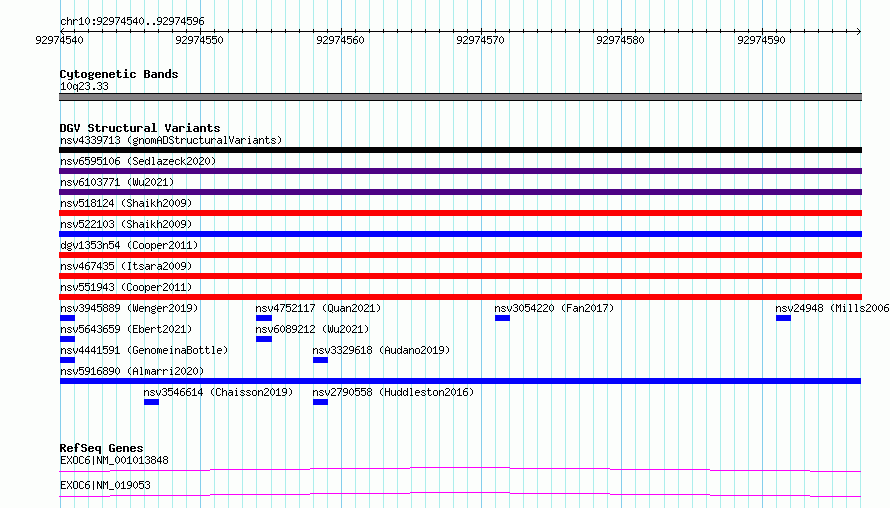
Task: Click the ruler position 92974580 label
Action: click(620, 40)
